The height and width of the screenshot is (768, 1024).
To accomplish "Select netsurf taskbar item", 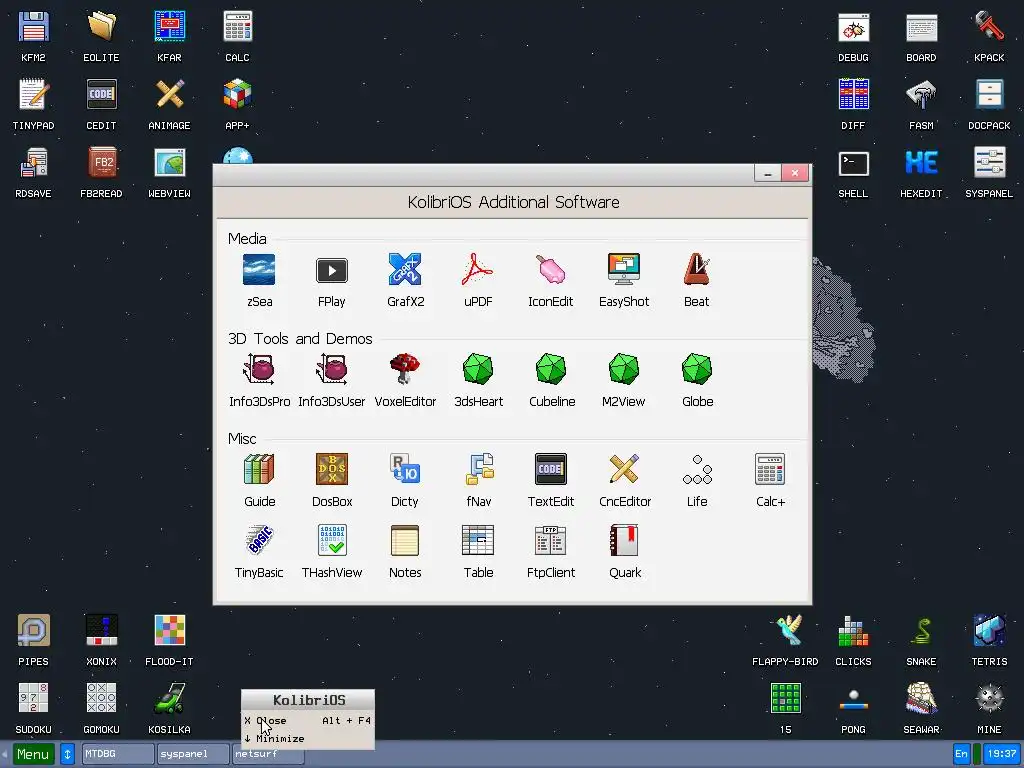I will tap(268, 756).
